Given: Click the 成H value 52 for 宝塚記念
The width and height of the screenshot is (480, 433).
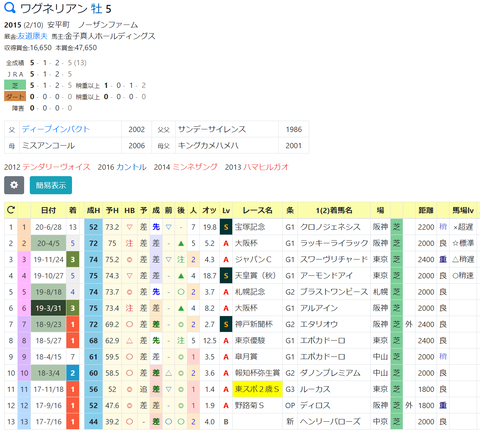Looking at the screenshot, I should pos(93,227).
